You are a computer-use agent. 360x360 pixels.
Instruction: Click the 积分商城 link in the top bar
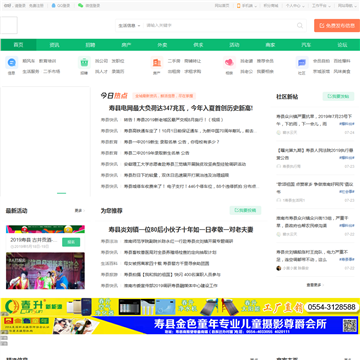point(271,6)
